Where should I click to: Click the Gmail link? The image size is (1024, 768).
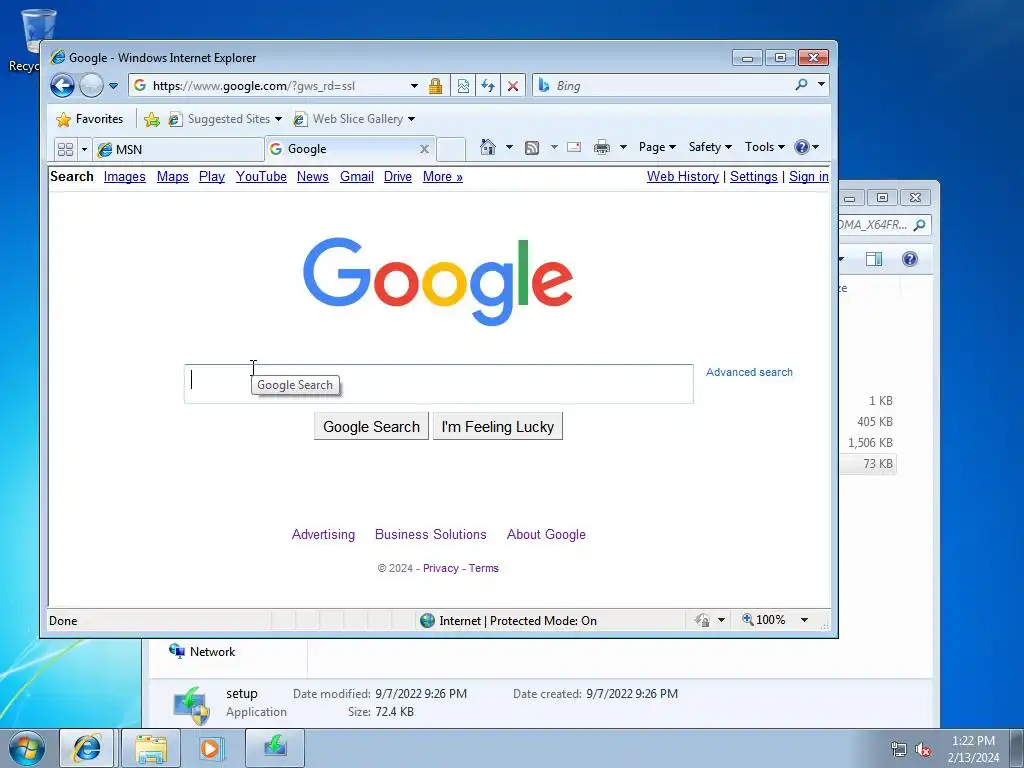click(x=357, y=176)
